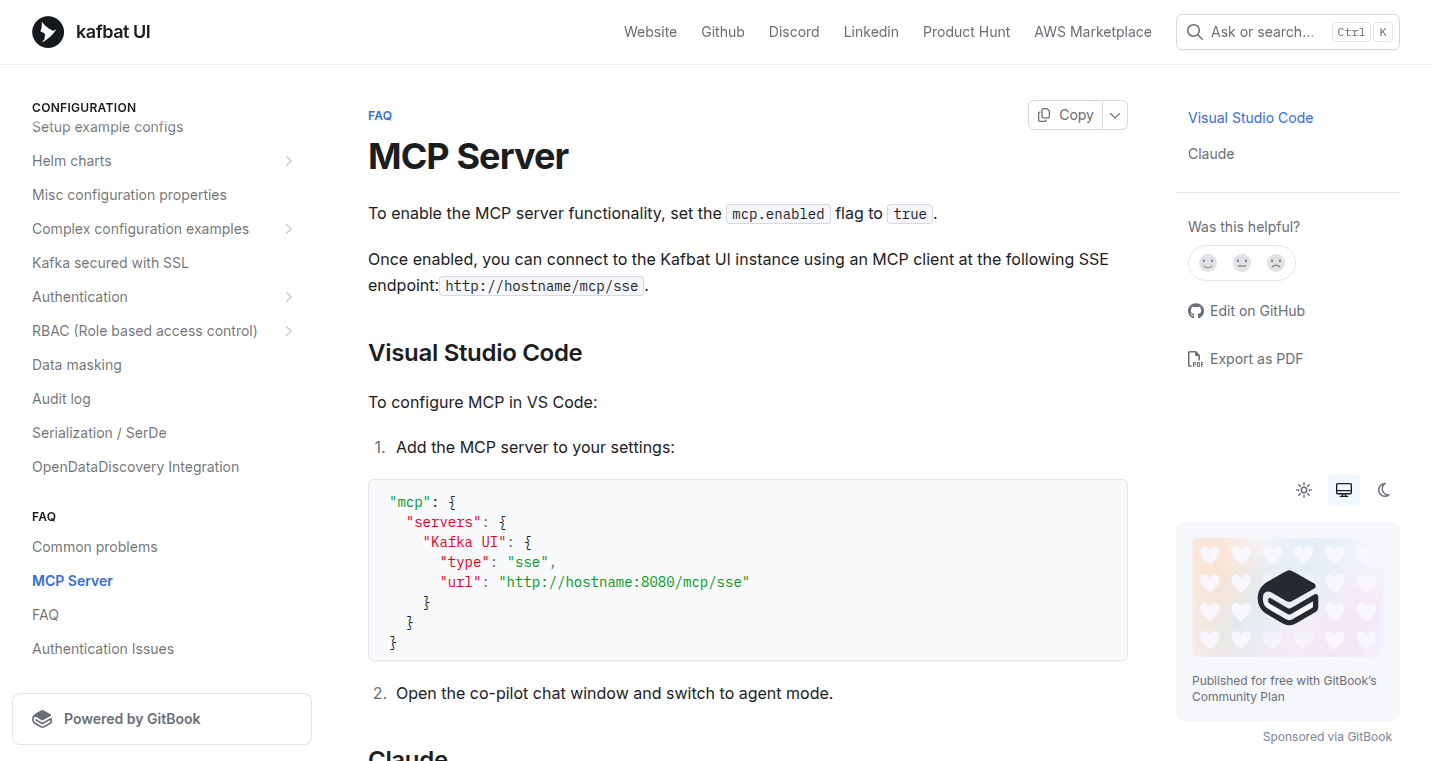Open Setup example configs page
Image resolution: width=1440 pixels, height=761 pixels.
point(108,127)
